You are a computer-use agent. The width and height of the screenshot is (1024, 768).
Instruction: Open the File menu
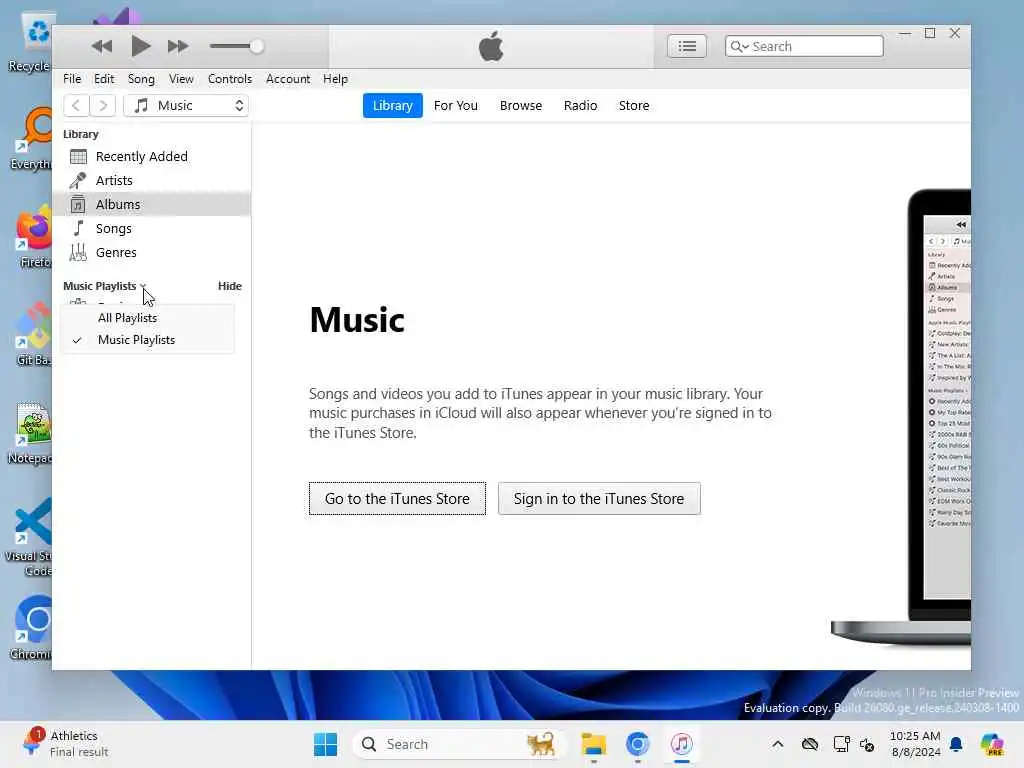tap(72, 79)
